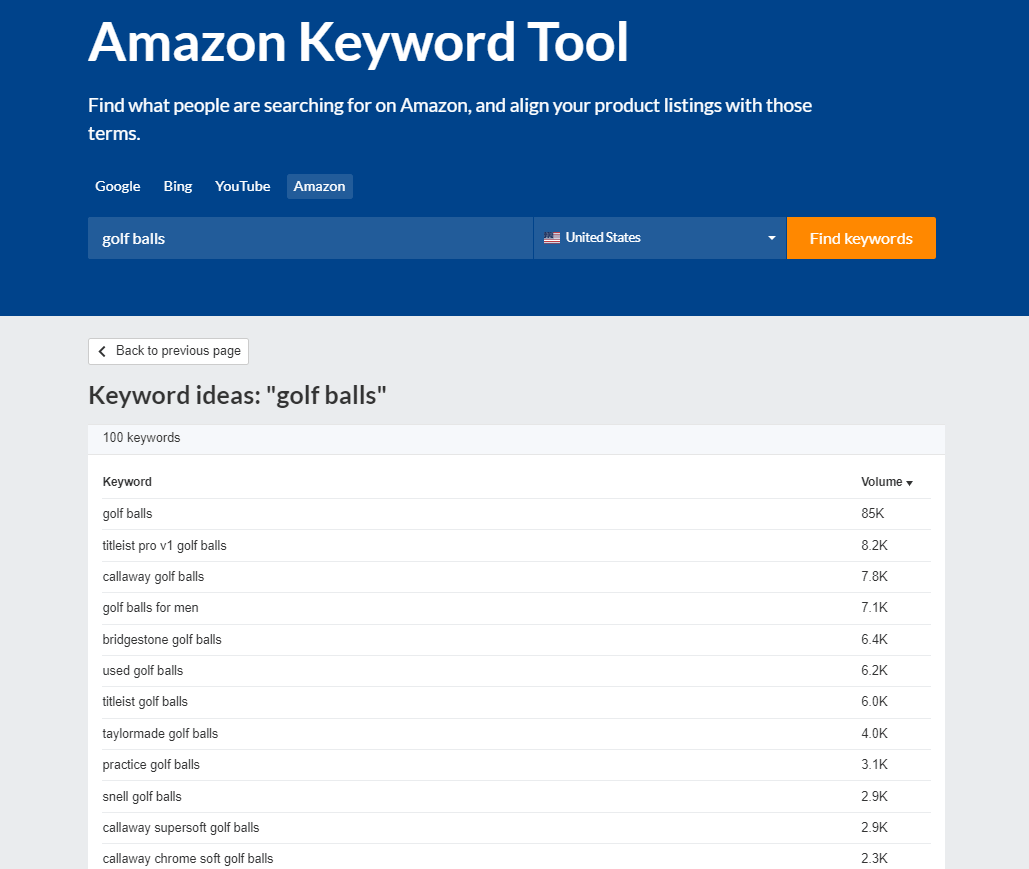Choose the used golf balls keyword
This screenshot has width=1029, height=869.
click(143, 671)
